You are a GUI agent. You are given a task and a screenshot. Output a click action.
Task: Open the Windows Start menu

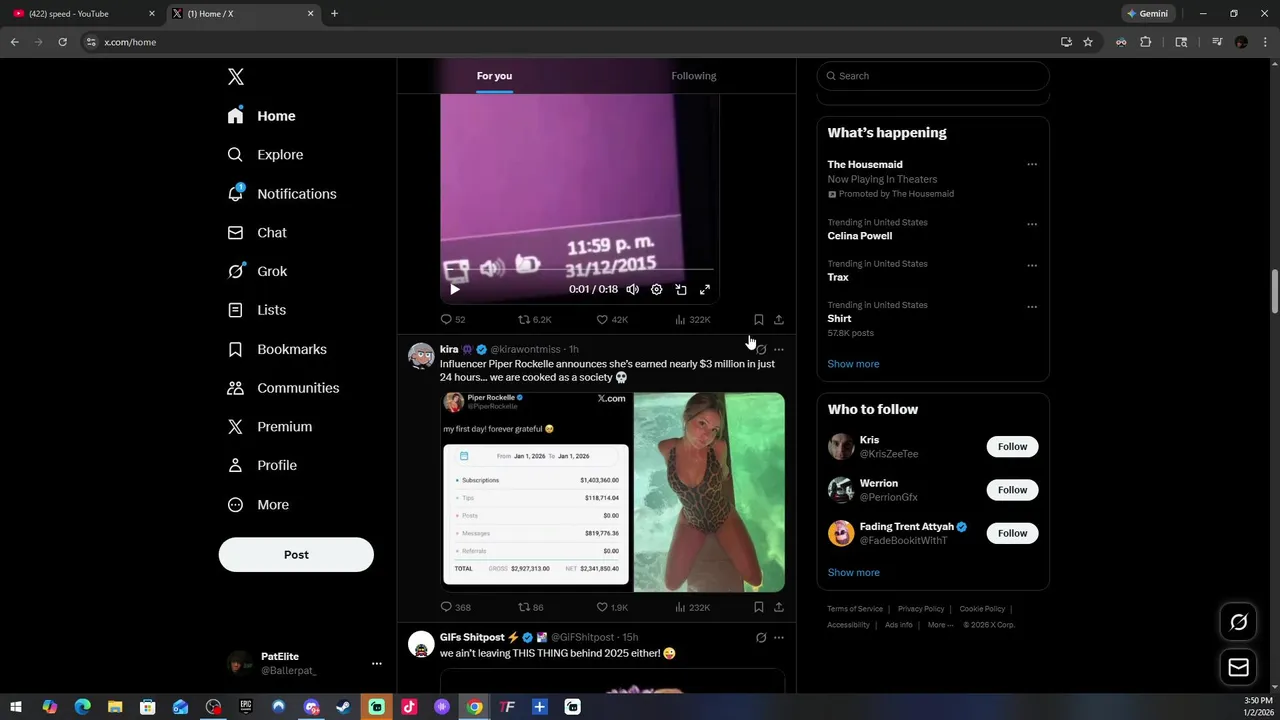click(16, 707)
